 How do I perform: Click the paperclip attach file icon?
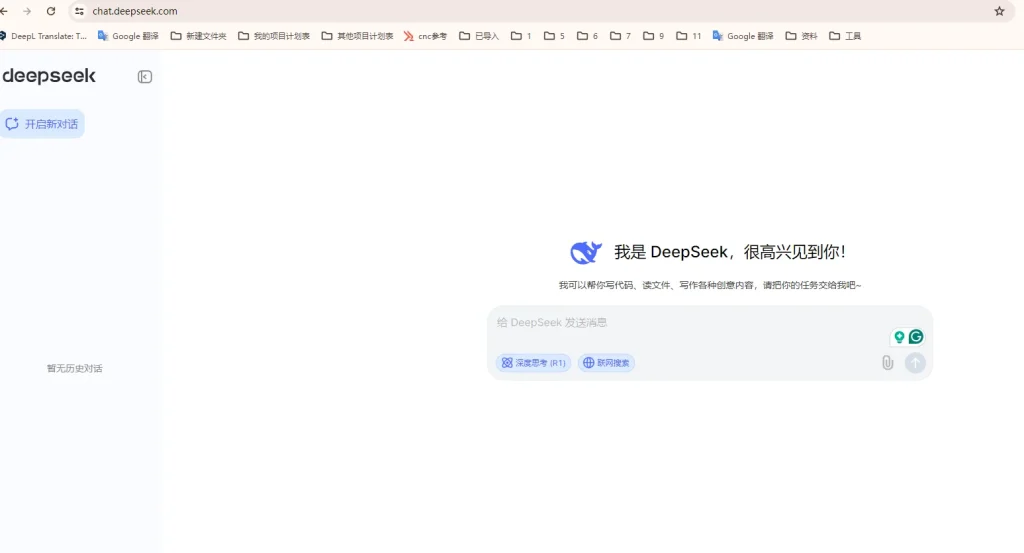tap(888, 362)
